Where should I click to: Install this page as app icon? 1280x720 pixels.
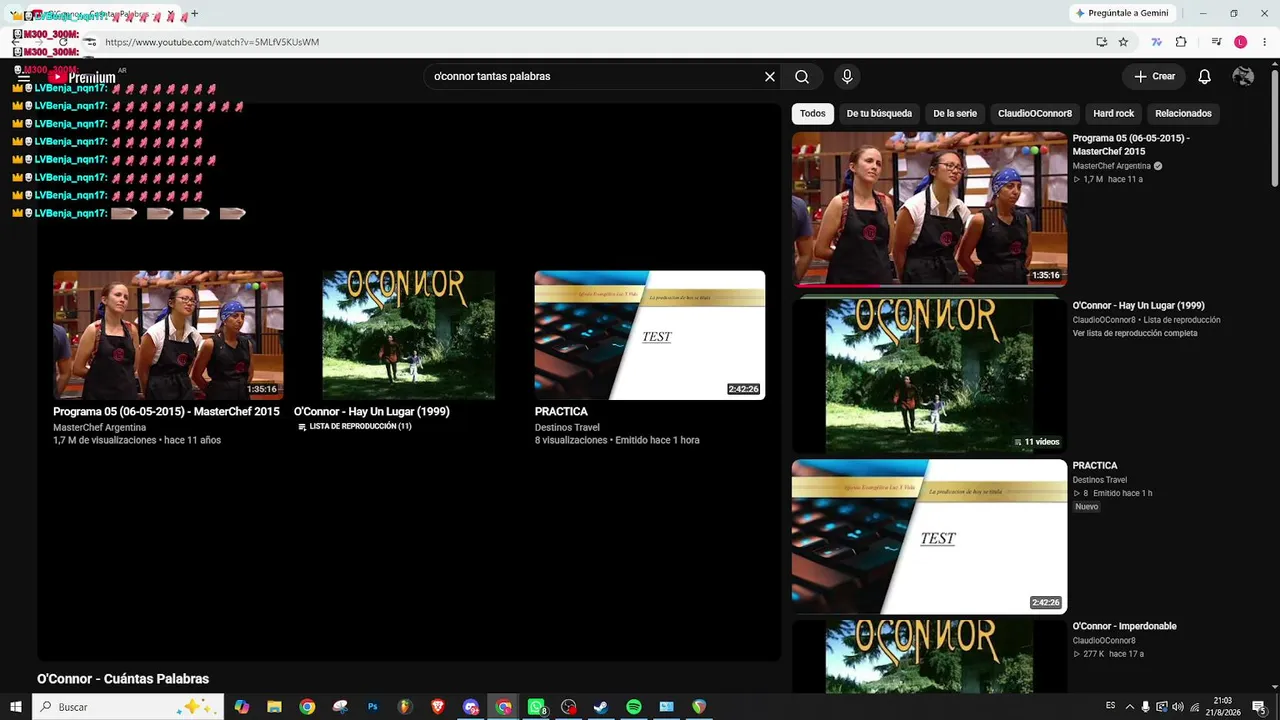pos(1101,42)
